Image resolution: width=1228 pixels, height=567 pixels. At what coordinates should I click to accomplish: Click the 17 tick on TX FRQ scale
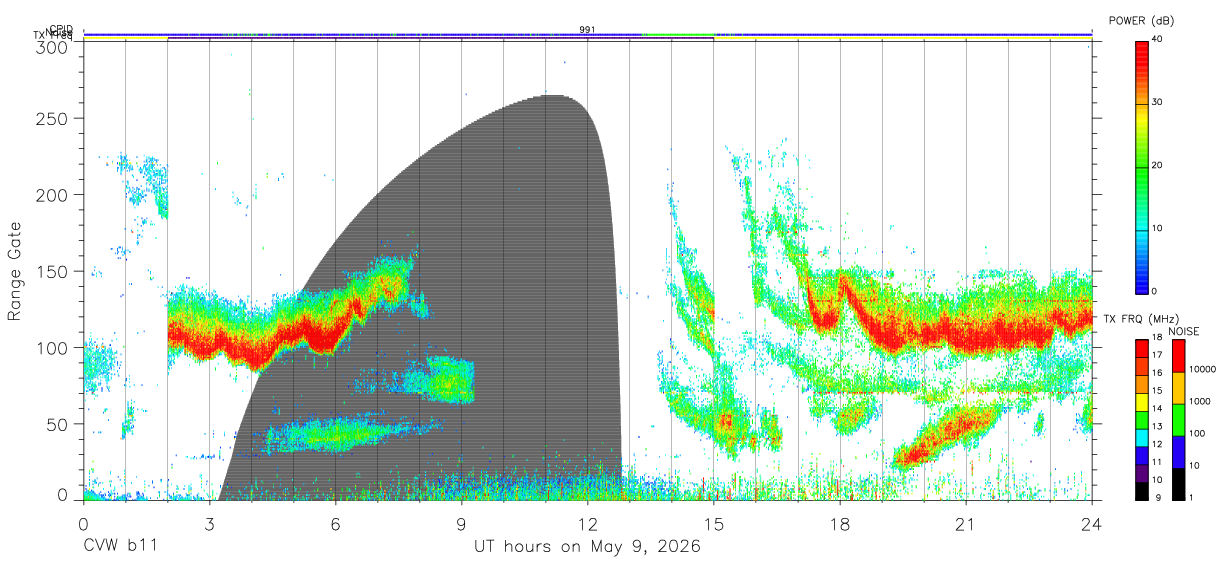coord(1158,355)
